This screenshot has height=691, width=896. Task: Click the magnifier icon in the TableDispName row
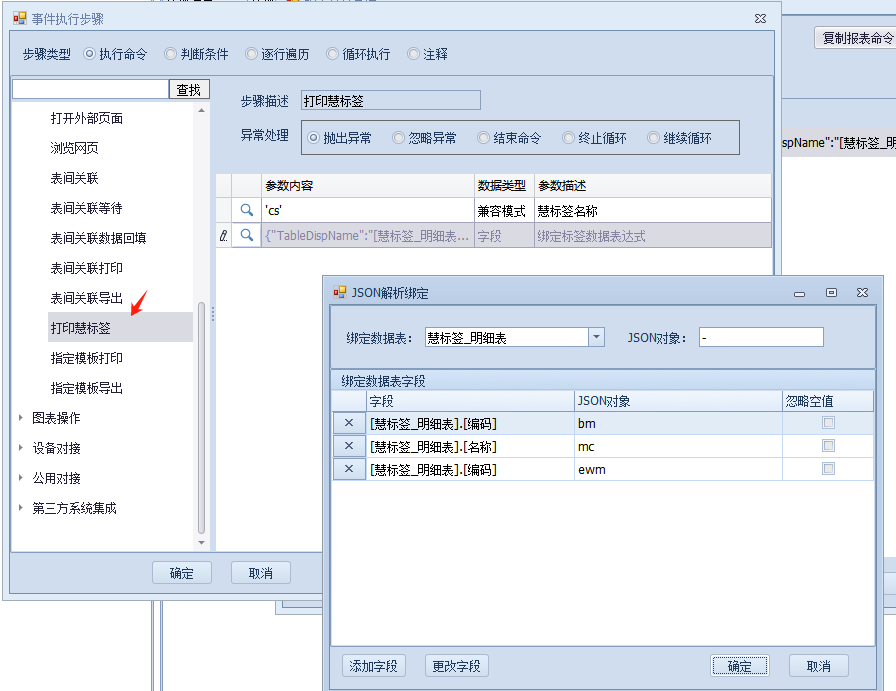[x=246, y=235]
